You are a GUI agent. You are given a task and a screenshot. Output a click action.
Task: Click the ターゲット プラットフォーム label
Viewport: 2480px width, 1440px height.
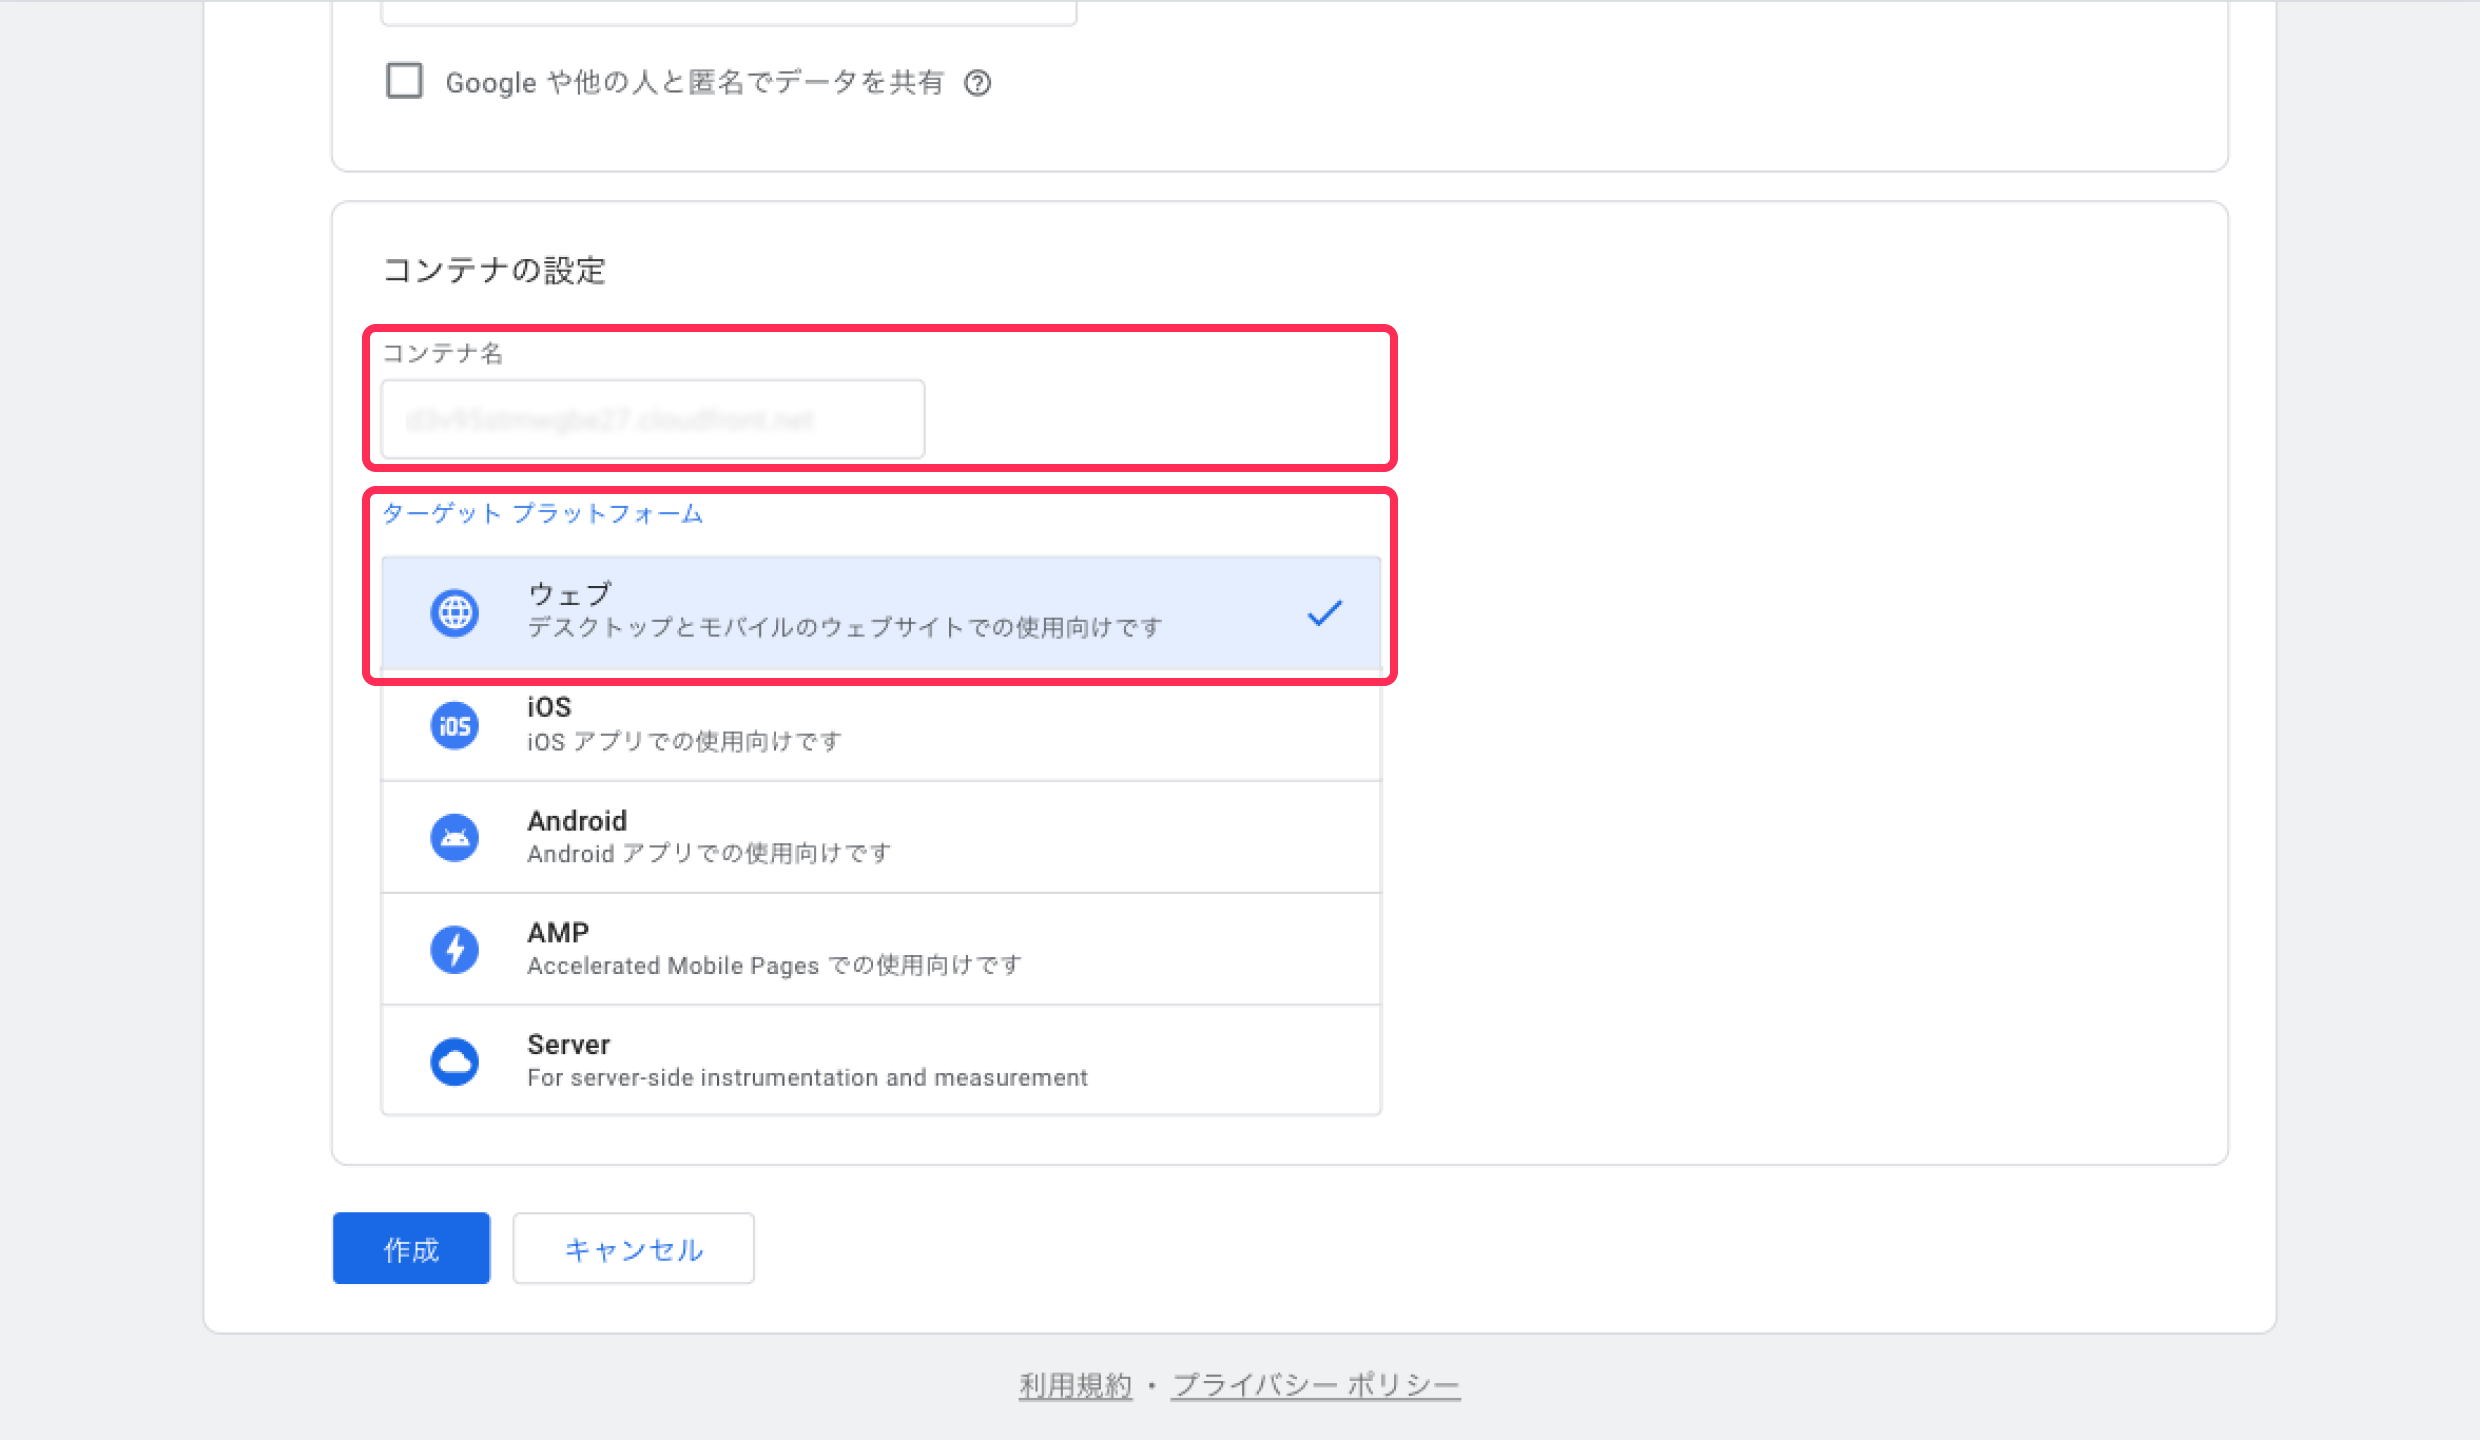coord(542,514)
